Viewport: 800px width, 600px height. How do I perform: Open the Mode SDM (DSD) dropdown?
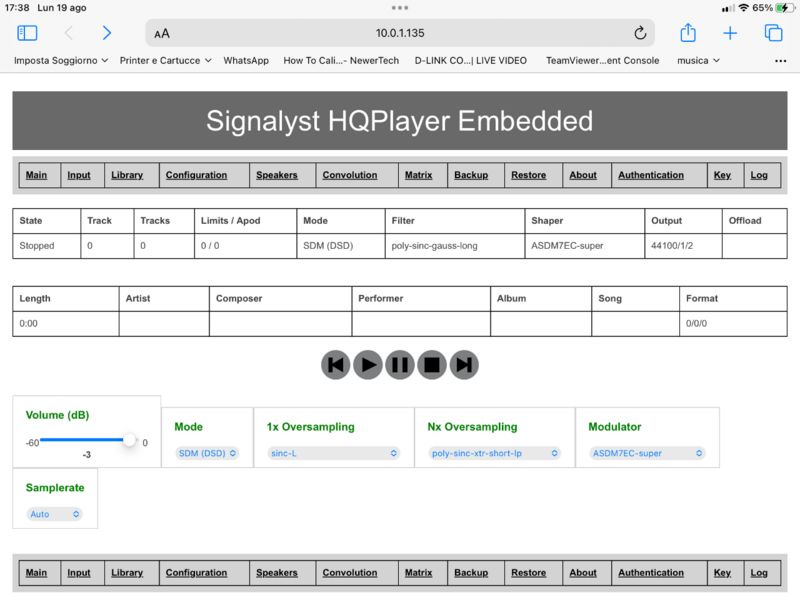(x=207, y=453)
